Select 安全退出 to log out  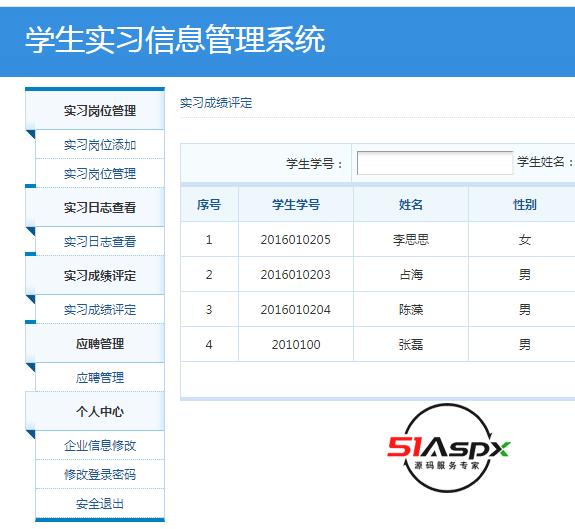[x=100, y=504]
